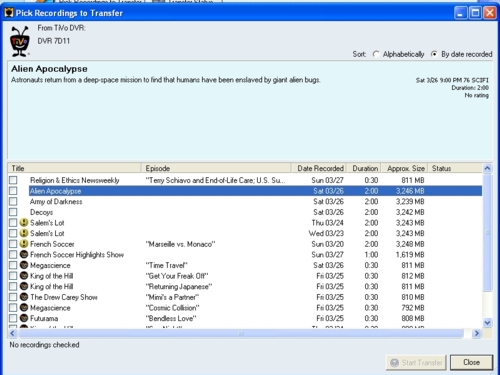
Task: Click the Religion & Ethics Newsweekly title
Action: click(x=75, y=180)
